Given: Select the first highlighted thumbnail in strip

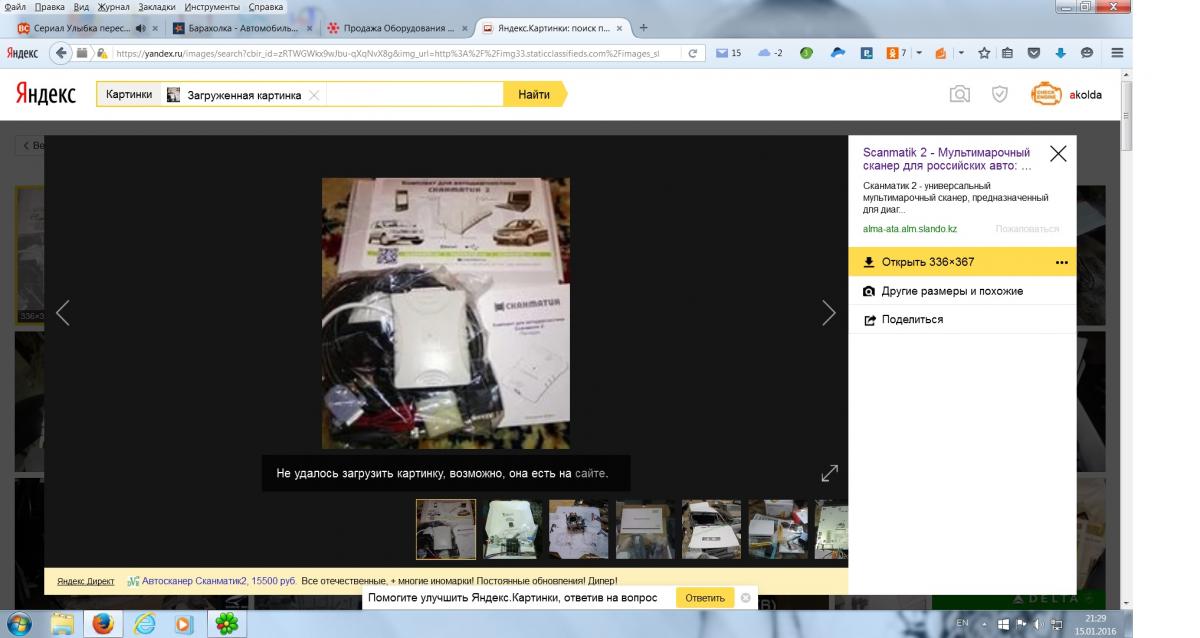Looking at the screenshot, I should pyautogui.click(x=446, y=529).
